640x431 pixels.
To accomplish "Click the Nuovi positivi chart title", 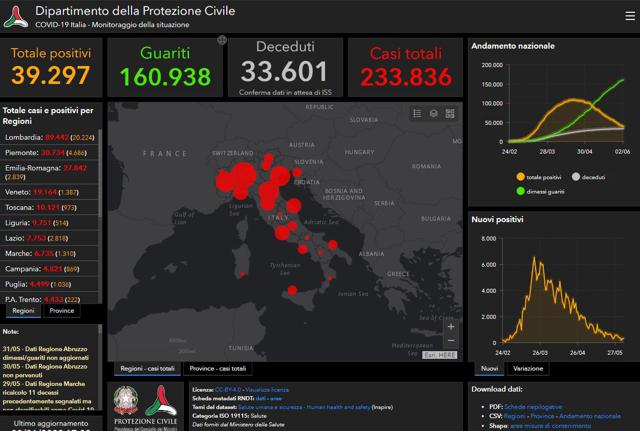I will [497, 219].
